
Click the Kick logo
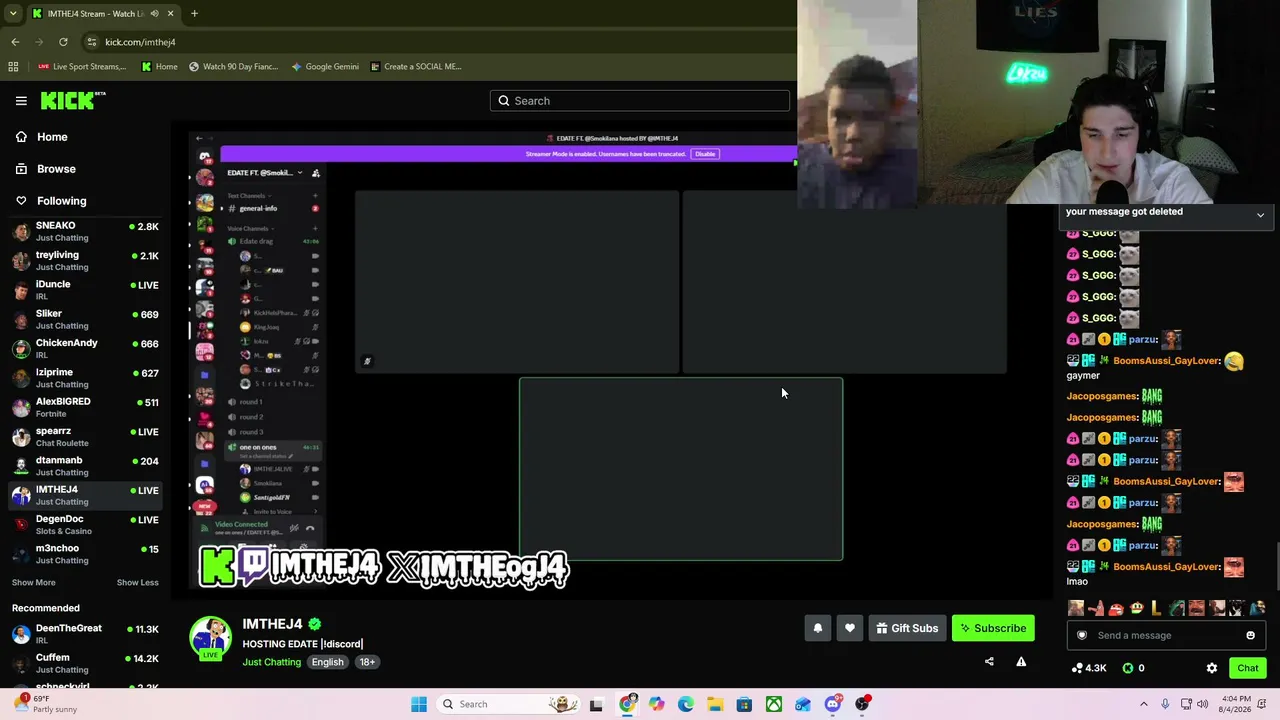pyautogui.click(x=73, y=100)
